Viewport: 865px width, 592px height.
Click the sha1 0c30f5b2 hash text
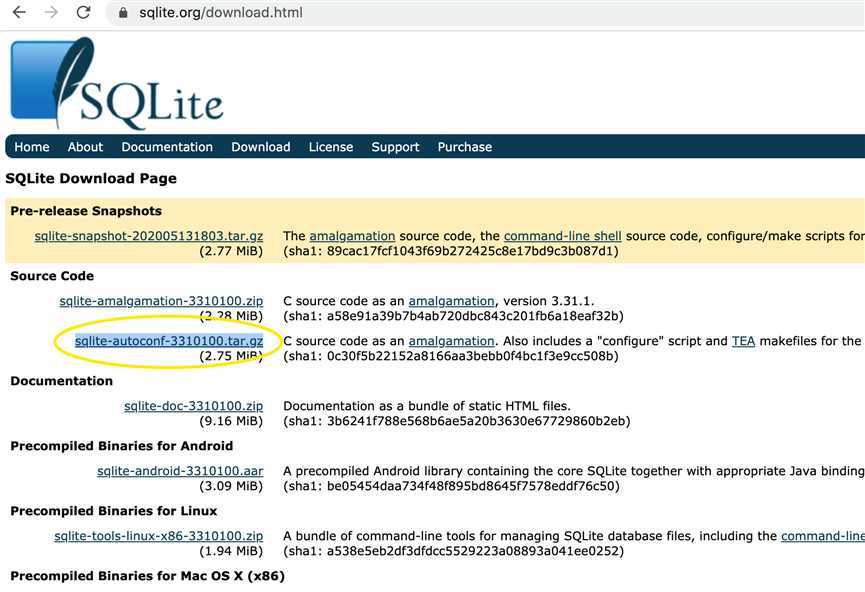coord(451,356)
